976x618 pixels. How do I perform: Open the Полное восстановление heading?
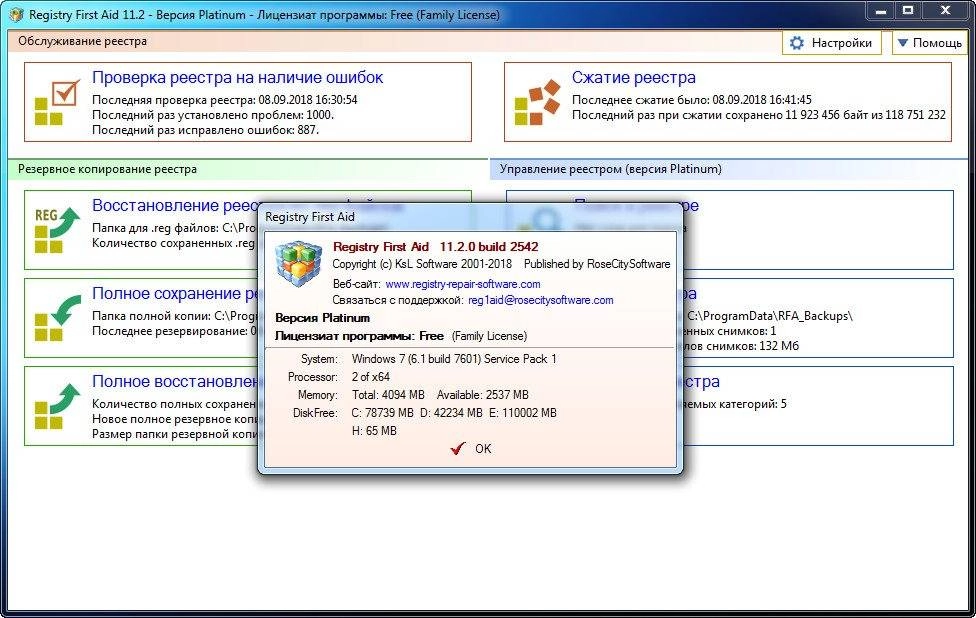[x=175, y=382]
